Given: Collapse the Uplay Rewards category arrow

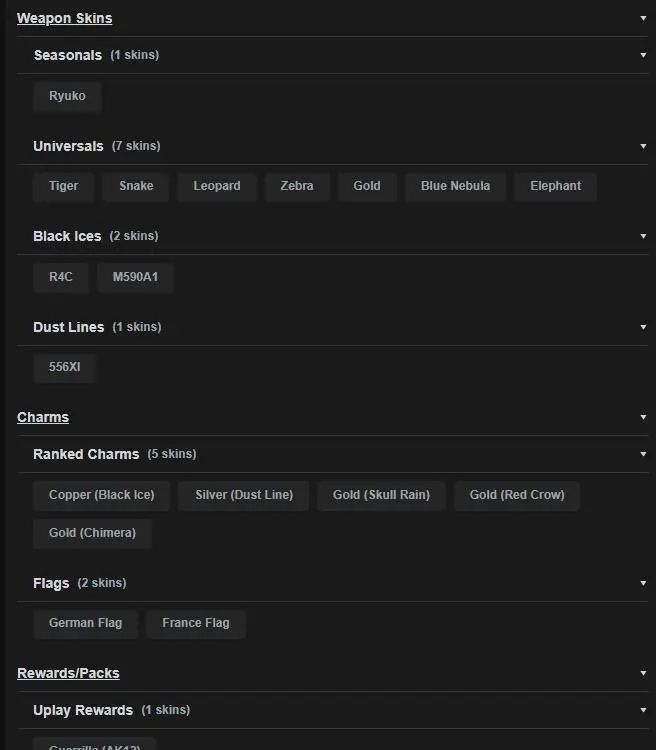Looking at the screenshot, I should coord(643,710).
